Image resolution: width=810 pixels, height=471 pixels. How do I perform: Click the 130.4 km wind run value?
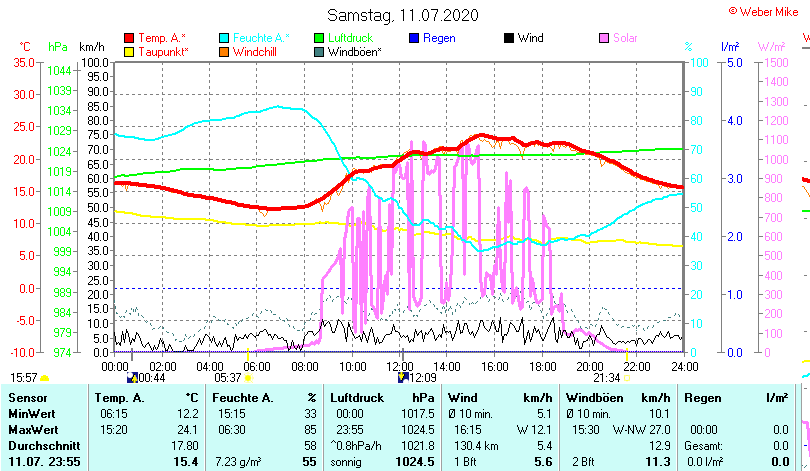tap(476, 446)
